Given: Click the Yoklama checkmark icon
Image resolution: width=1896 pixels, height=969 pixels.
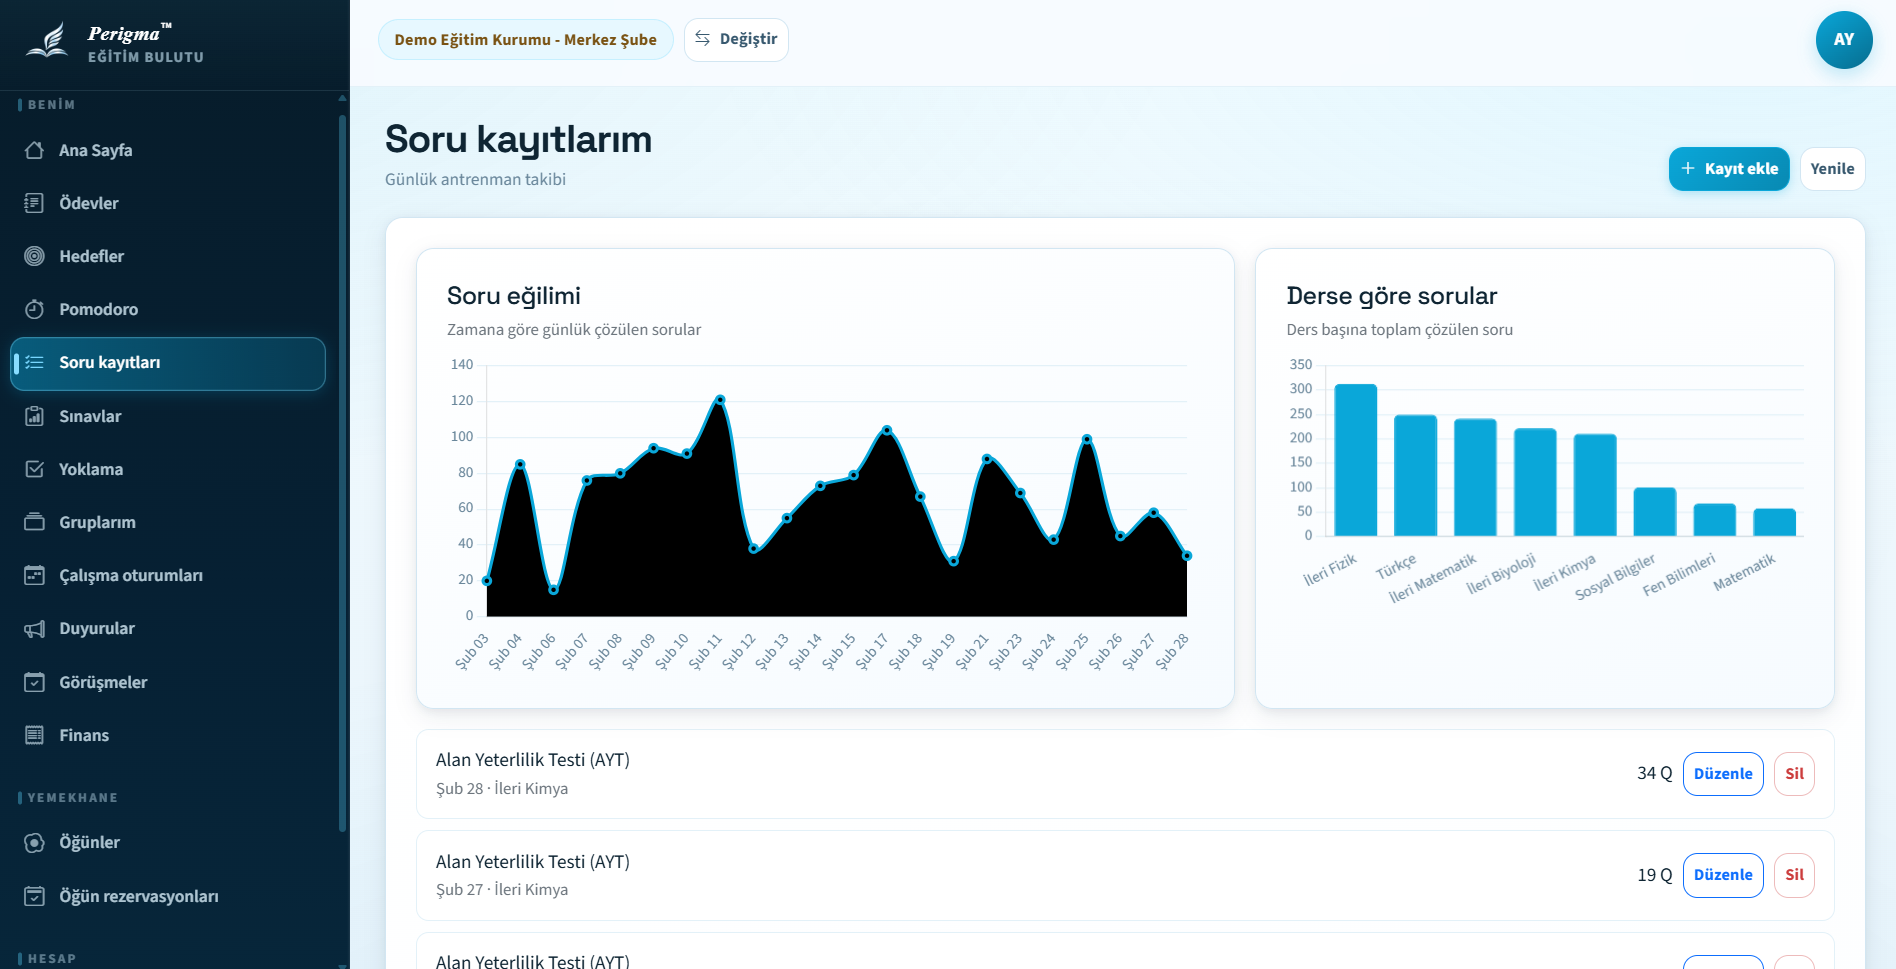Looking at the screenshot, I should pyautogui.click(x=34, y=469).
